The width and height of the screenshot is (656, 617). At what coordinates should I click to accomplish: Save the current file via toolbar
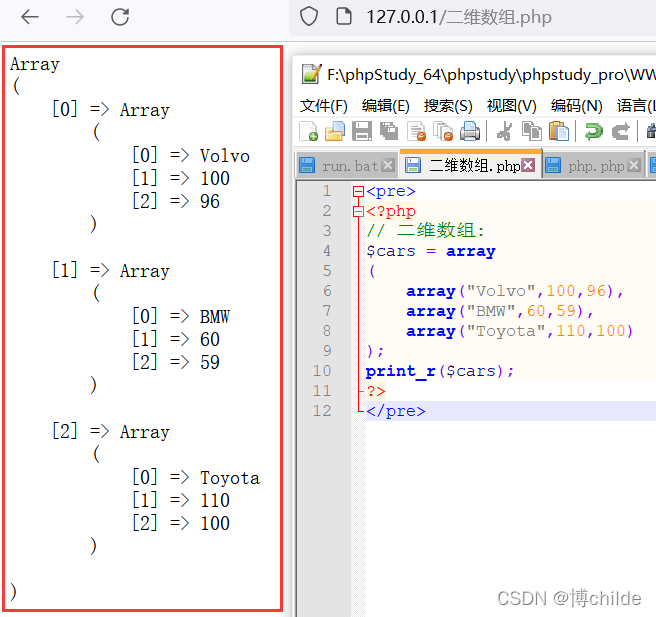pyautogui.click(x=362, y=131)
